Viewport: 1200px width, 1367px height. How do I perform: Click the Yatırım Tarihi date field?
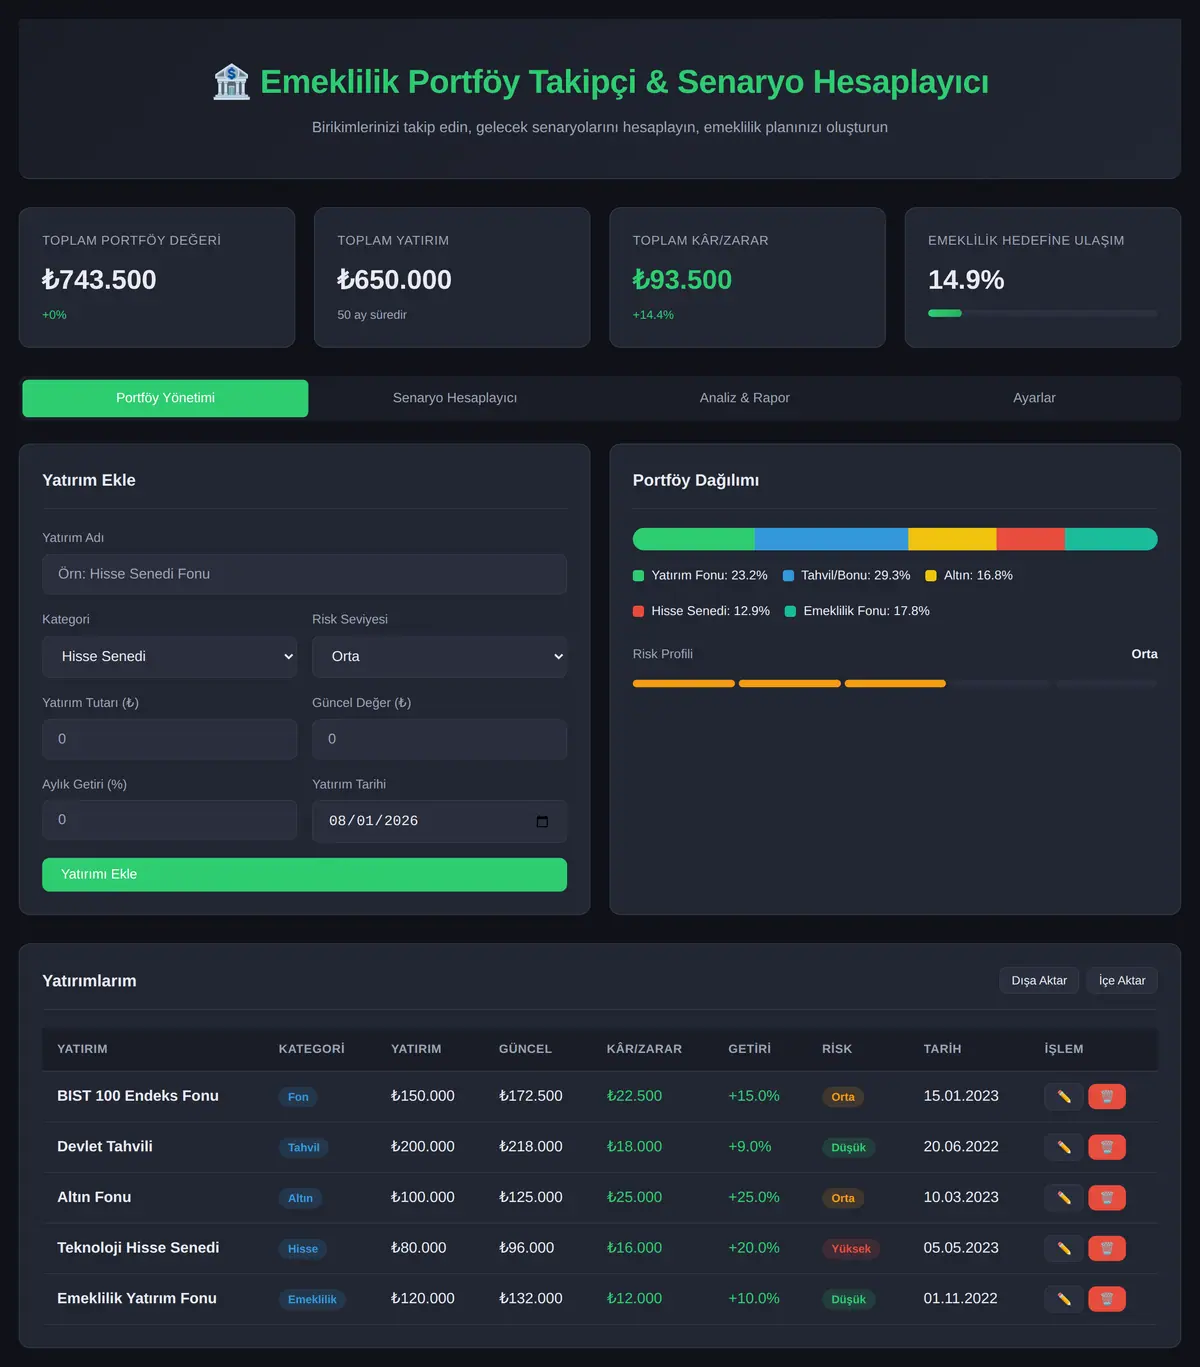[x=439, y=822]
